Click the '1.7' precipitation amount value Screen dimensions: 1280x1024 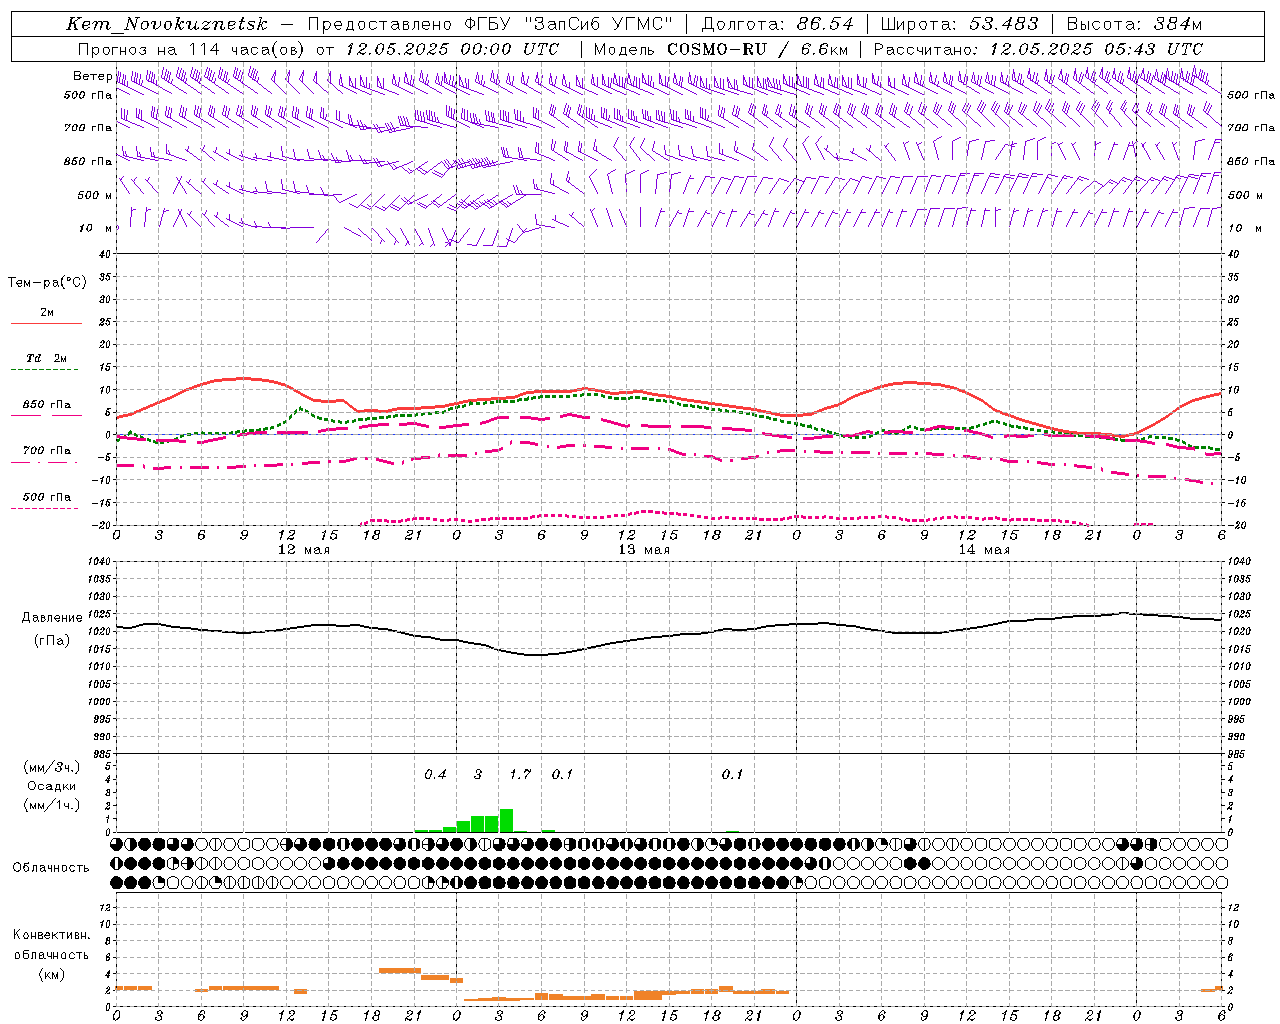coord(520,775)
